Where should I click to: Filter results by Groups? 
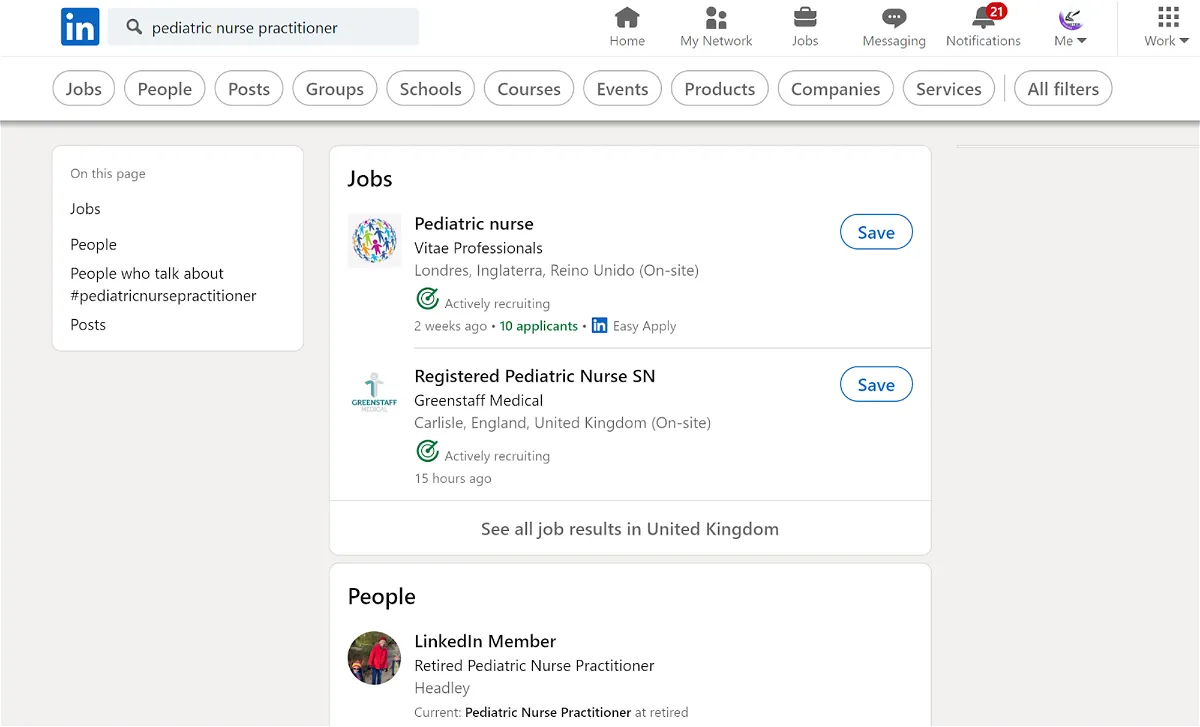point(335,89)
